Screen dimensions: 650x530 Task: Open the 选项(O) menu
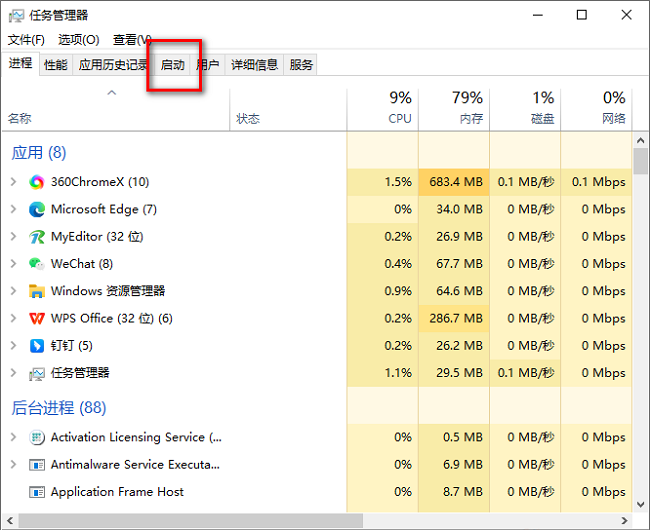[x=79, y=40]
